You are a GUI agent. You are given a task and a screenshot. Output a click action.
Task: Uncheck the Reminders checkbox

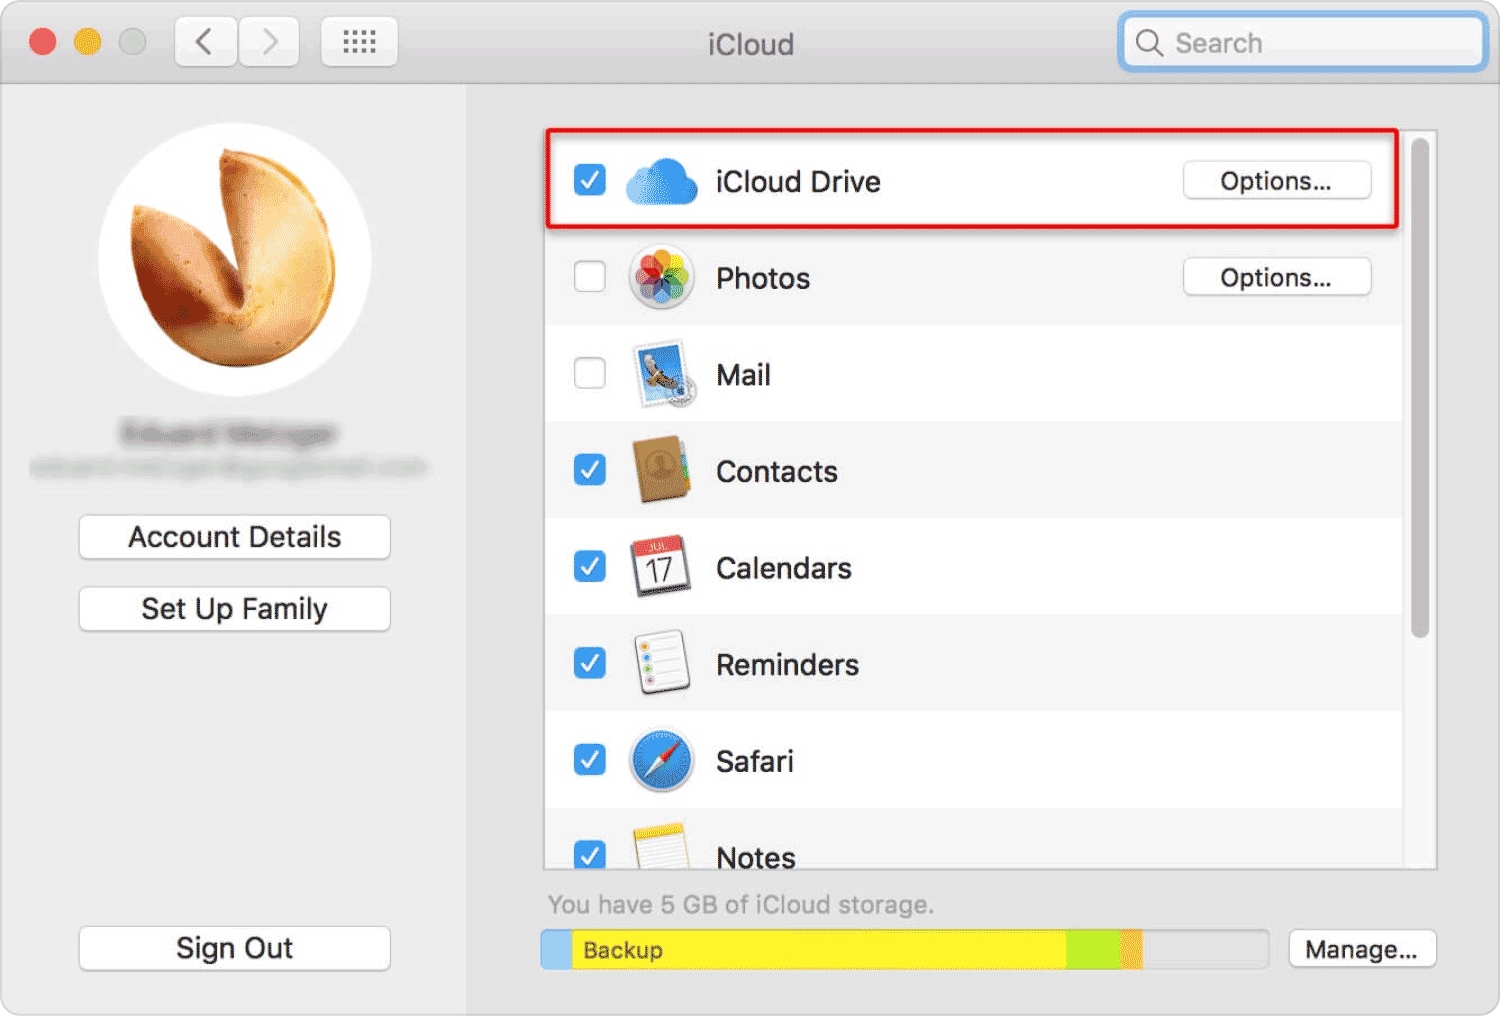[x=590, y=663]
